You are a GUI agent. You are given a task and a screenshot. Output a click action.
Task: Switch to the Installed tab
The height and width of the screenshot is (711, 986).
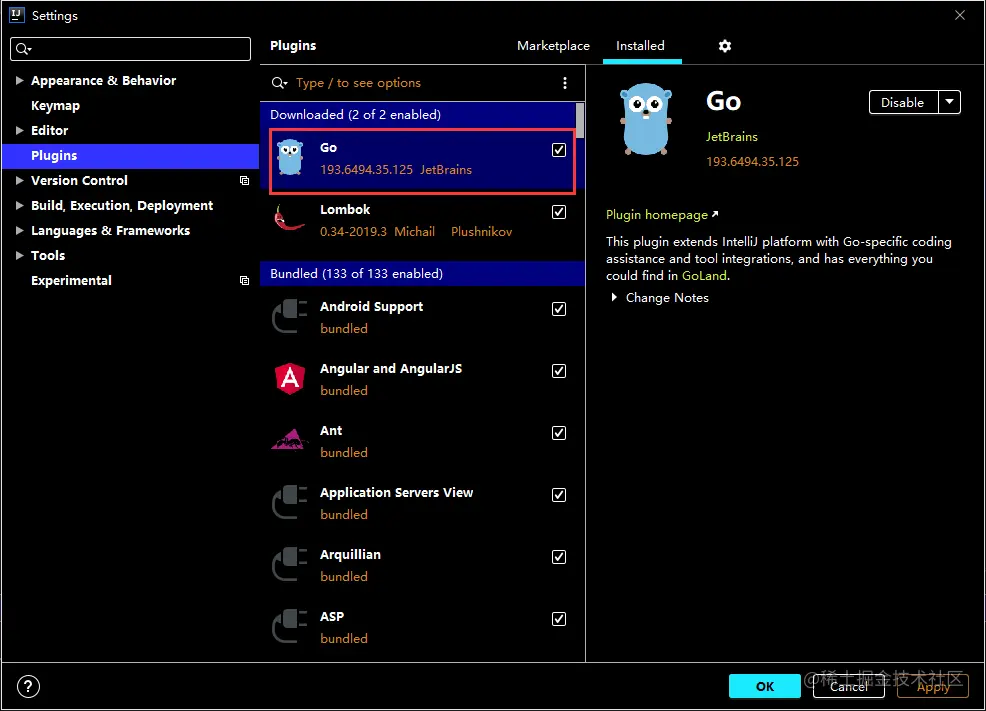coord(640,46)
